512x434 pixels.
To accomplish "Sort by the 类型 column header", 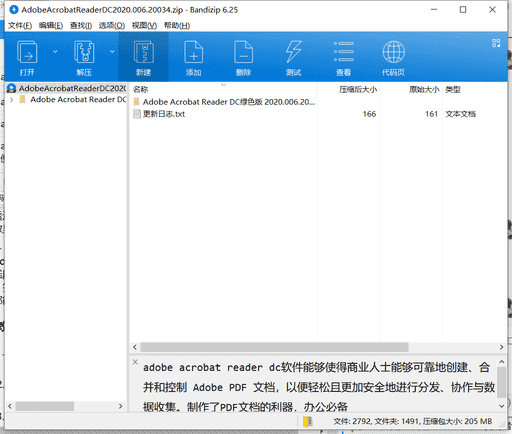I will coord(453,89).
